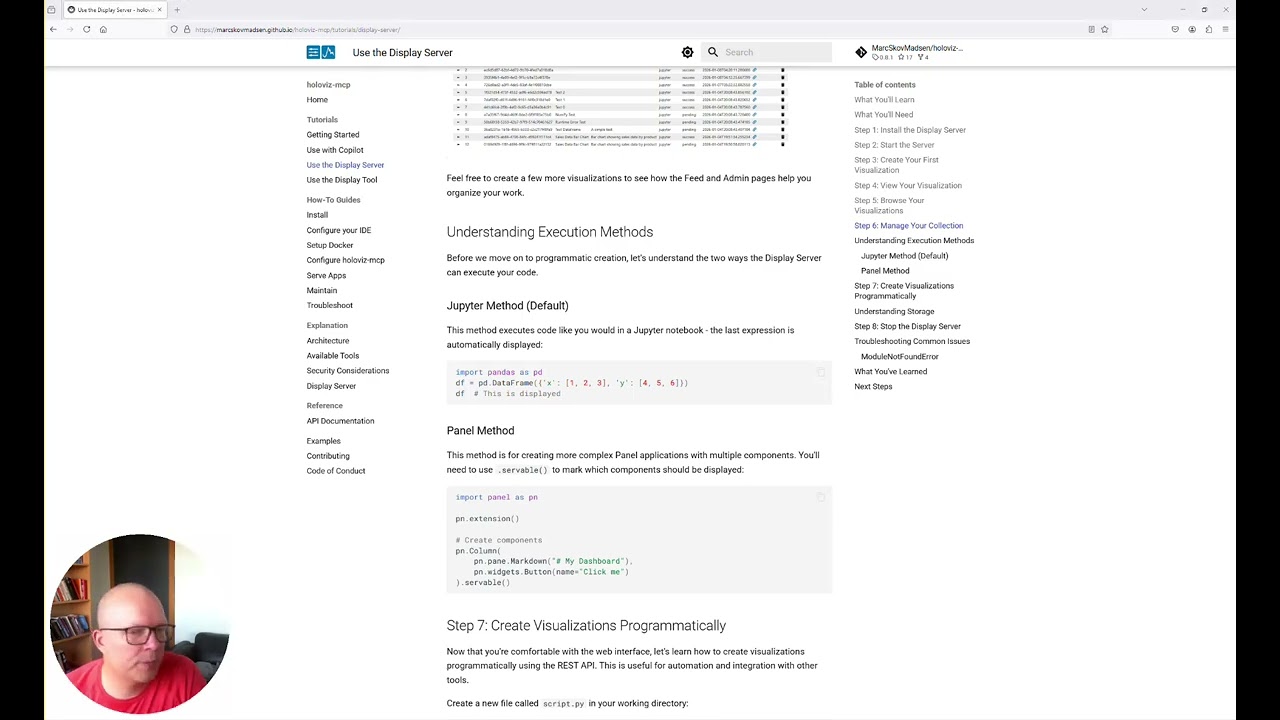The width and height of the screenshot is (1280, 720).
Task: Jump to What You'll Need section
Action: [883, 115]
